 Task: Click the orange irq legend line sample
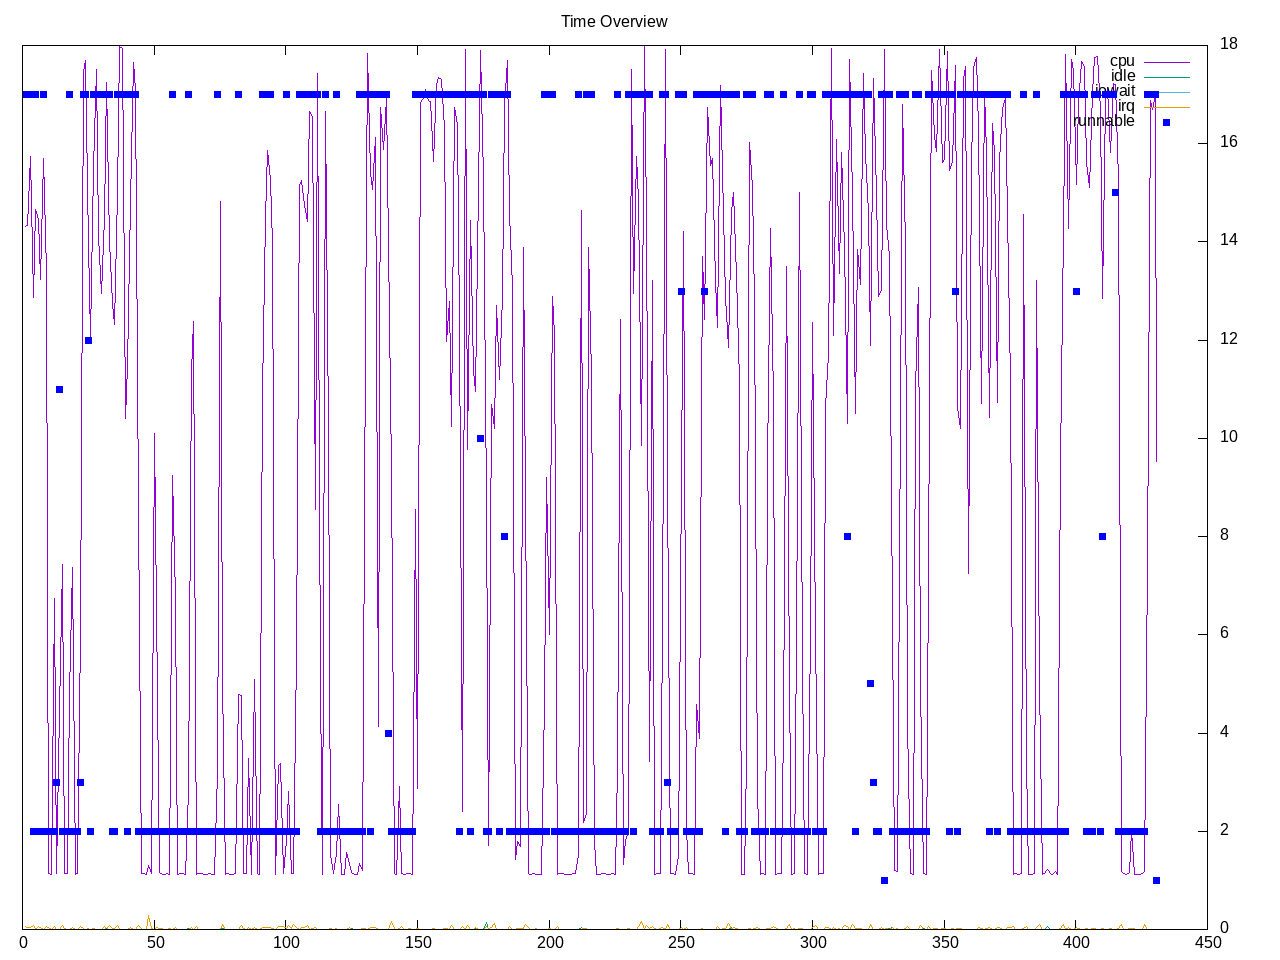[x=1166, y=107]
